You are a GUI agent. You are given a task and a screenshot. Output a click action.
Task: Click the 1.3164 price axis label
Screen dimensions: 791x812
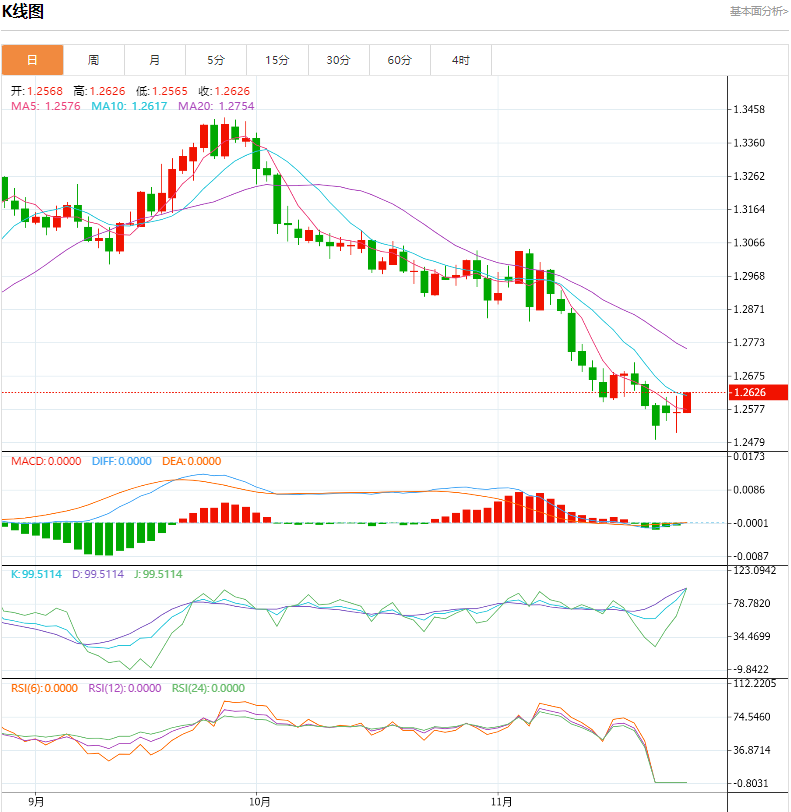[749, 209]
